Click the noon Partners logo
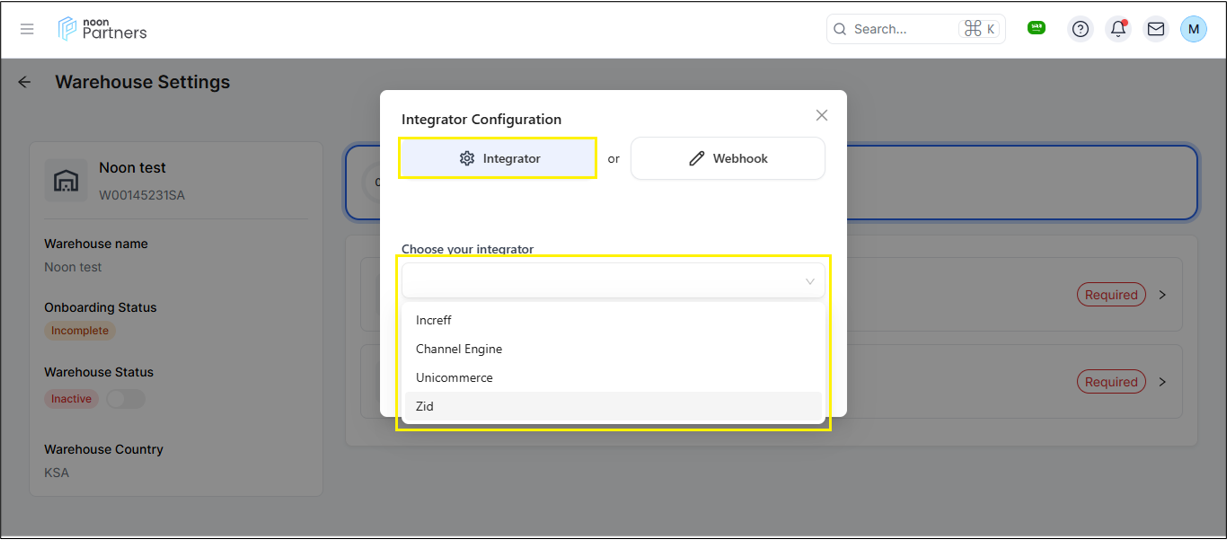1228x541 pixels. pyautogui.click(x=102, y=29)
